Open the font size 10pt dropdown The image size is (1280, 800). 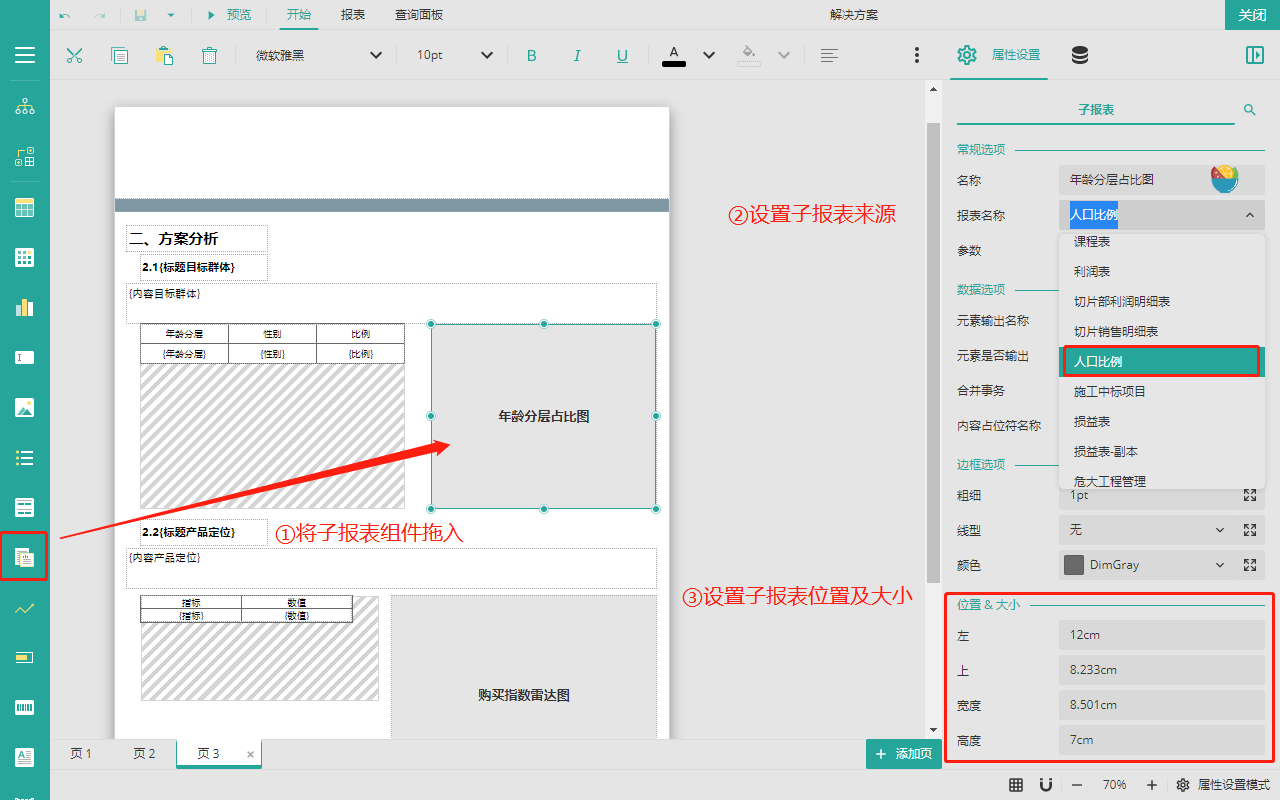[455, 55]
